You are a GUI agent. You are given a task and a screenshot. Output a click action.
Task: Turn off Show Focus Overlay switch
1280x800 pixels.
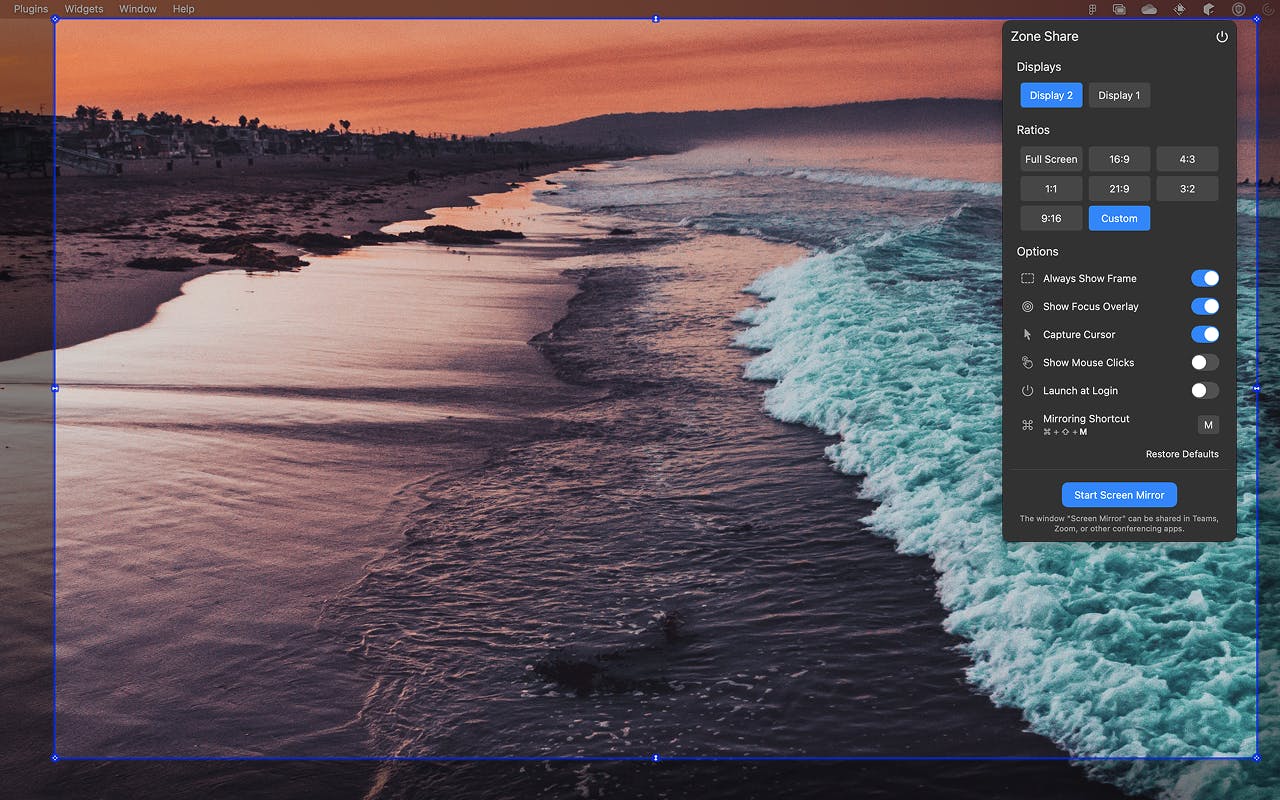point(1205,306)
